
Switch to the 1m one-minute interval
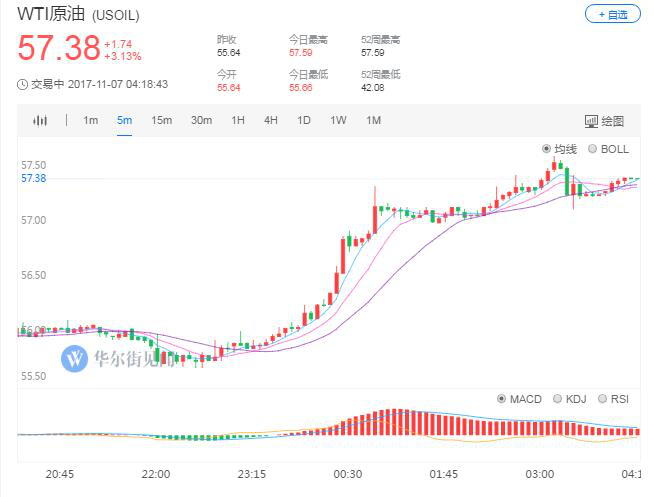tap(90, 121)
